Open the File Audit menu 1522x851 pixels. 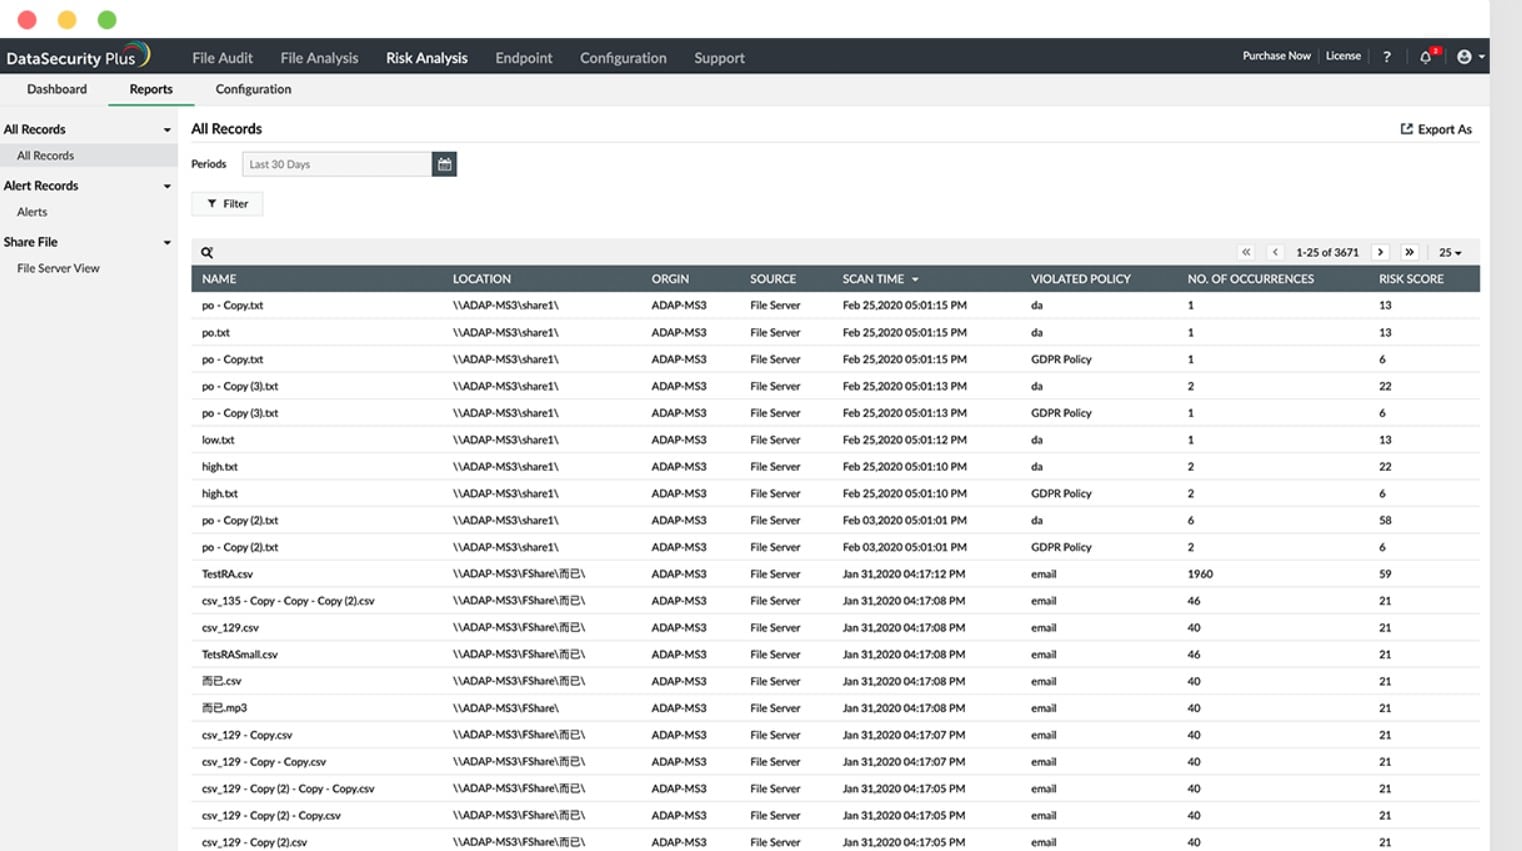tap(222, 58)
